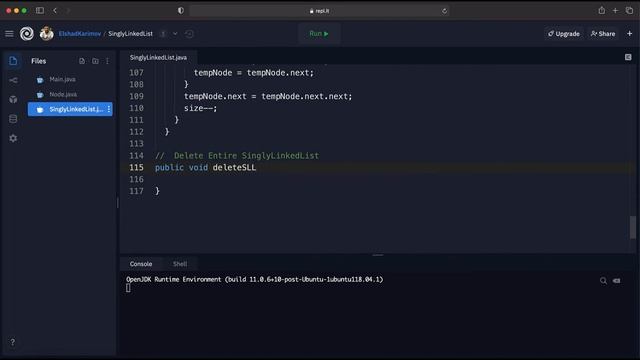Click the Safari share icon
Viewport: 640px width, 360px height.
(602, 11)
